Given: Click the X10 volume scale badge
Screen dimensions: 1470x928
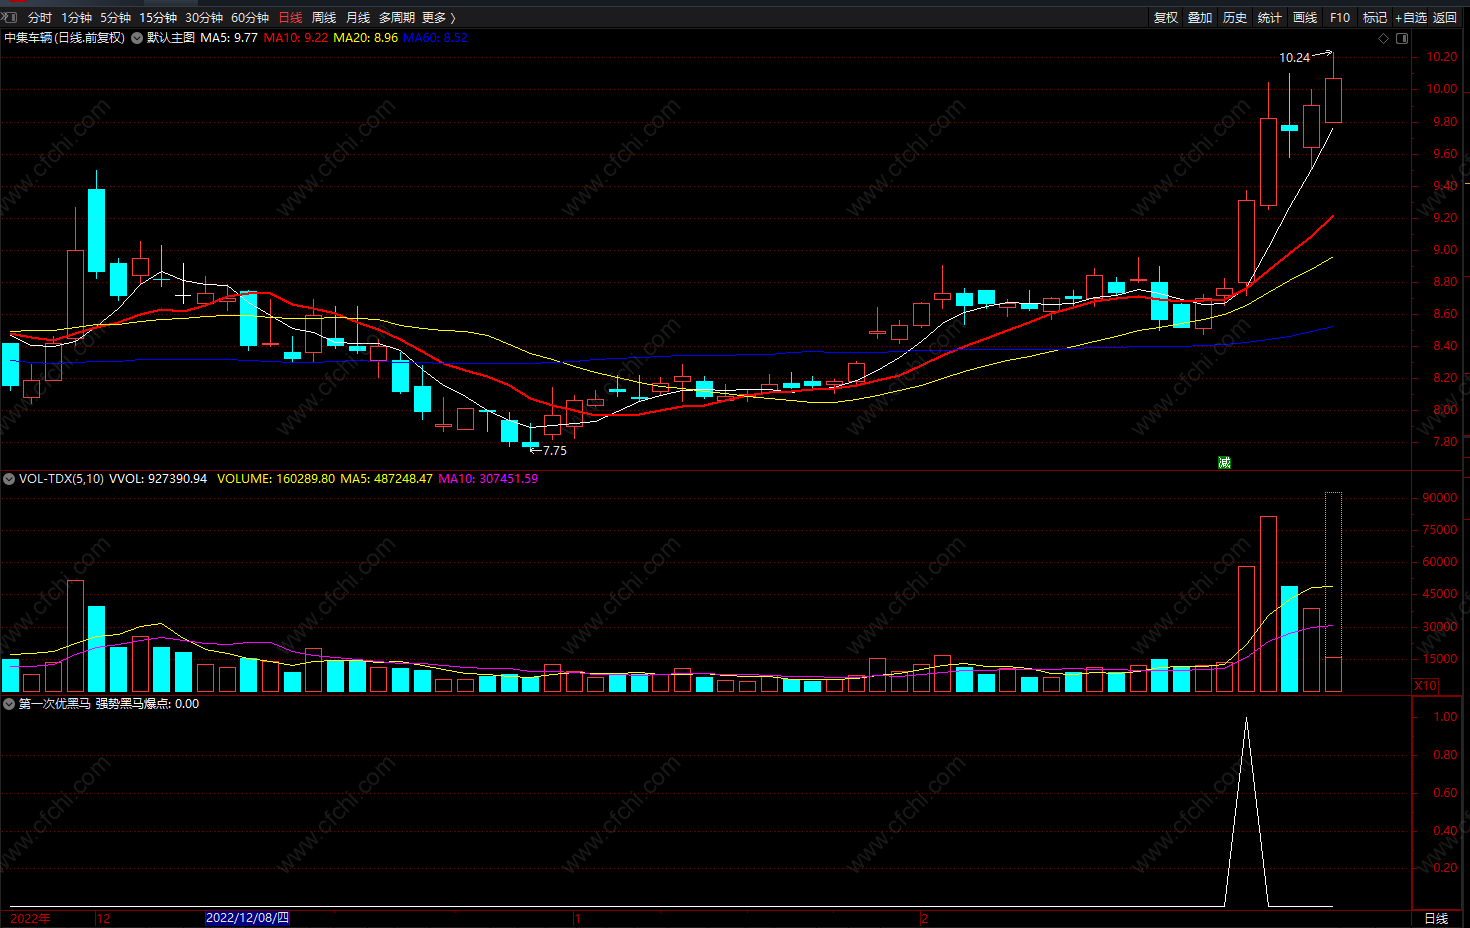Looking at the screenshot, I should 1425,685.
